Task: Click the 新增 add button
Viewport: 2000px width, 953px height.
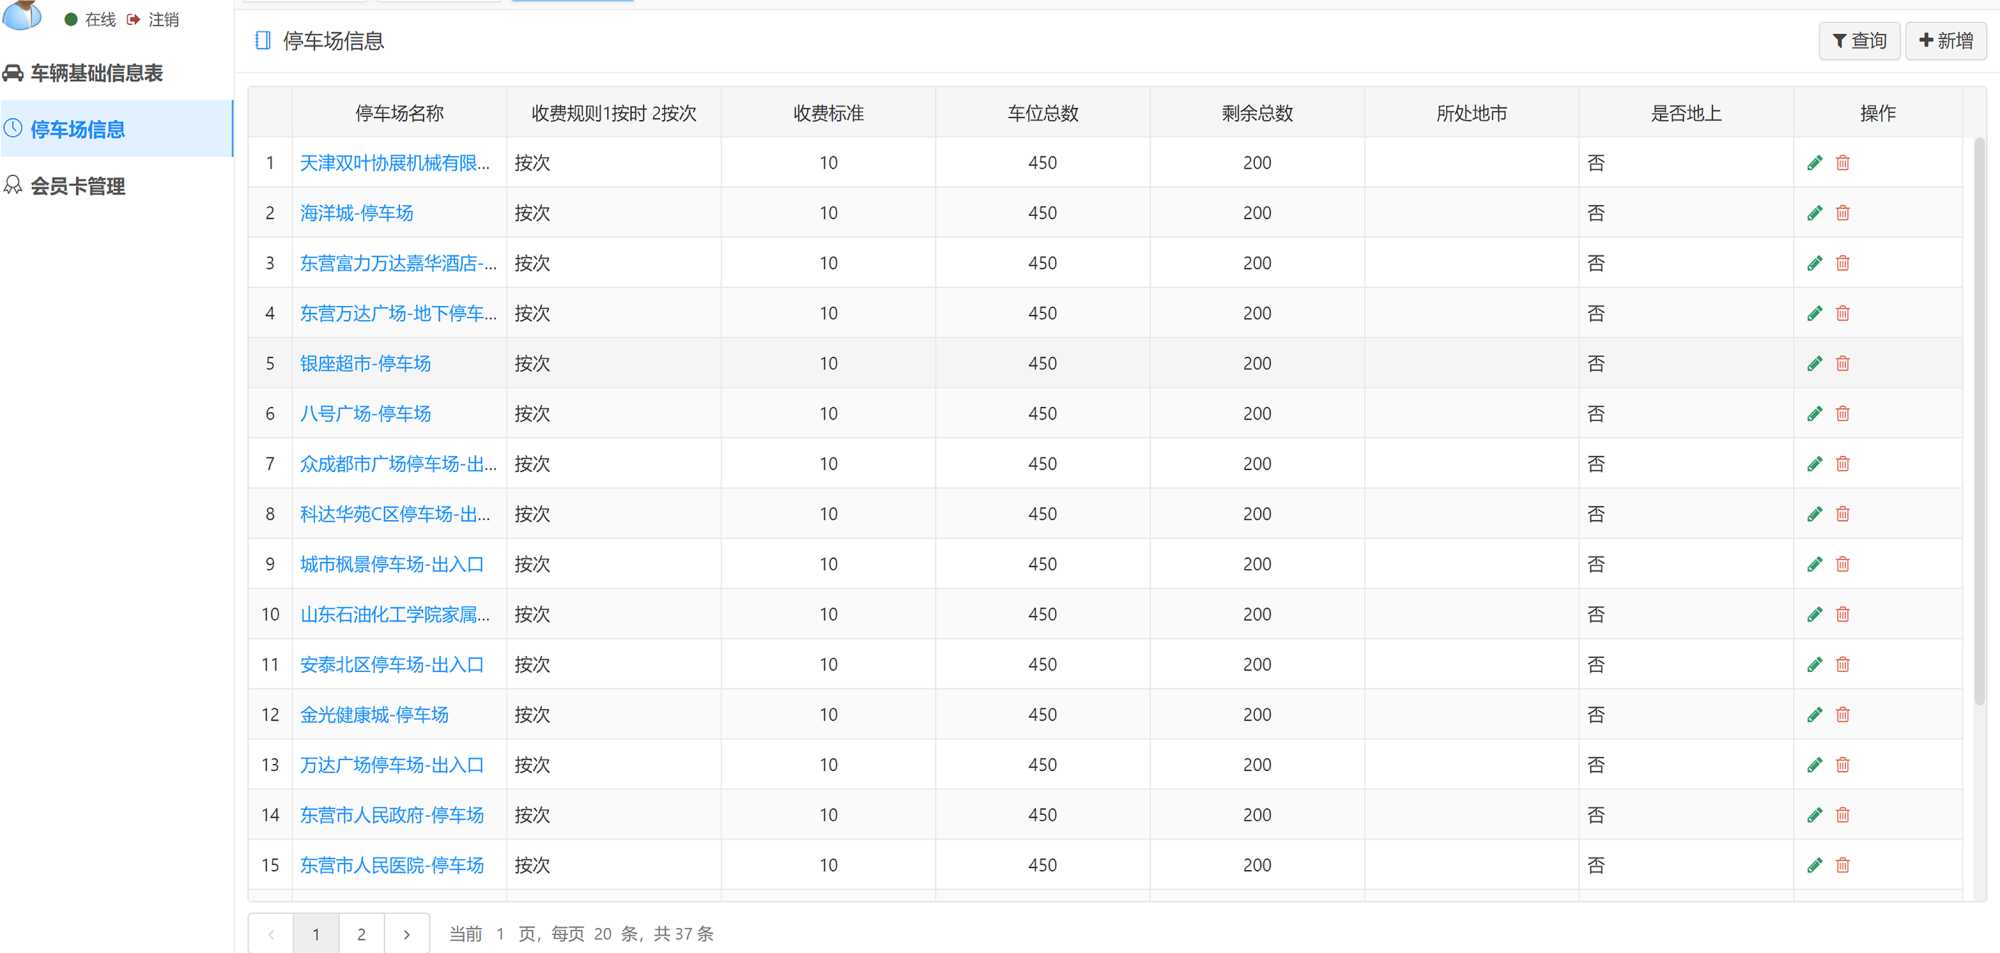Action: pos(1945,41)
